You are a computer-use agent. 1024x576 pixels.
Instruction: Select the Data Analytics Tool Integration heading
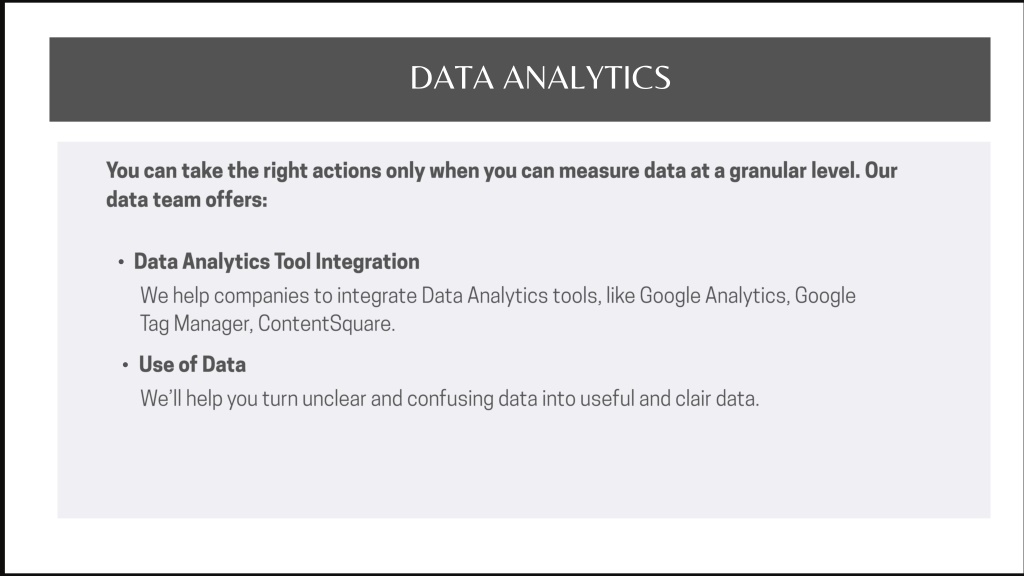(x=277, y=262)
